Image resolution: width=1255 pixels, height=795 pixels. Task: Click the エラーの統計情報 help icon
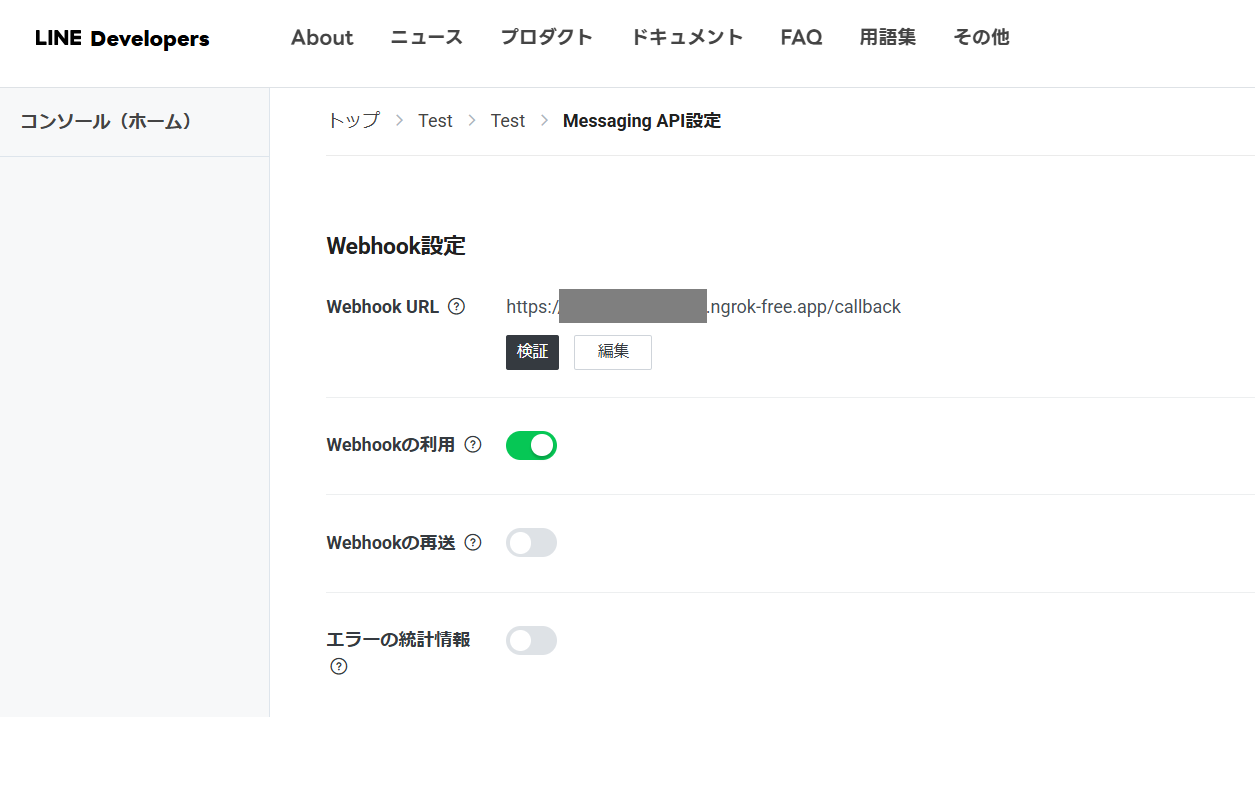click(338, 666)
